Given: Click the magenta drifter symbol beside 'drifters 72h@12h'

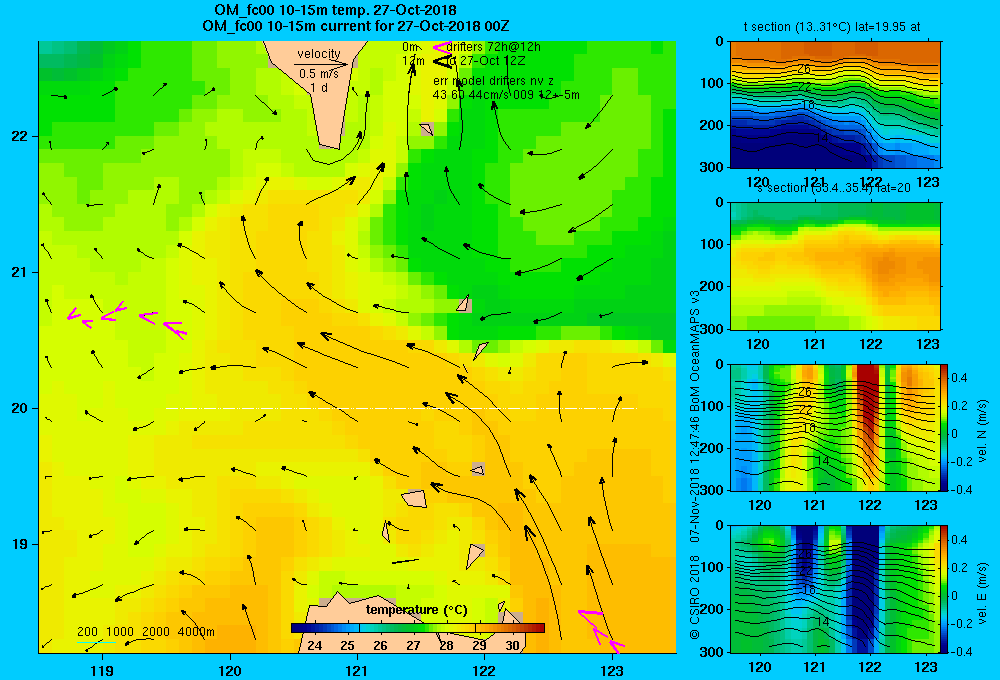Looking at the screenshot, I should tap(442, 47).
